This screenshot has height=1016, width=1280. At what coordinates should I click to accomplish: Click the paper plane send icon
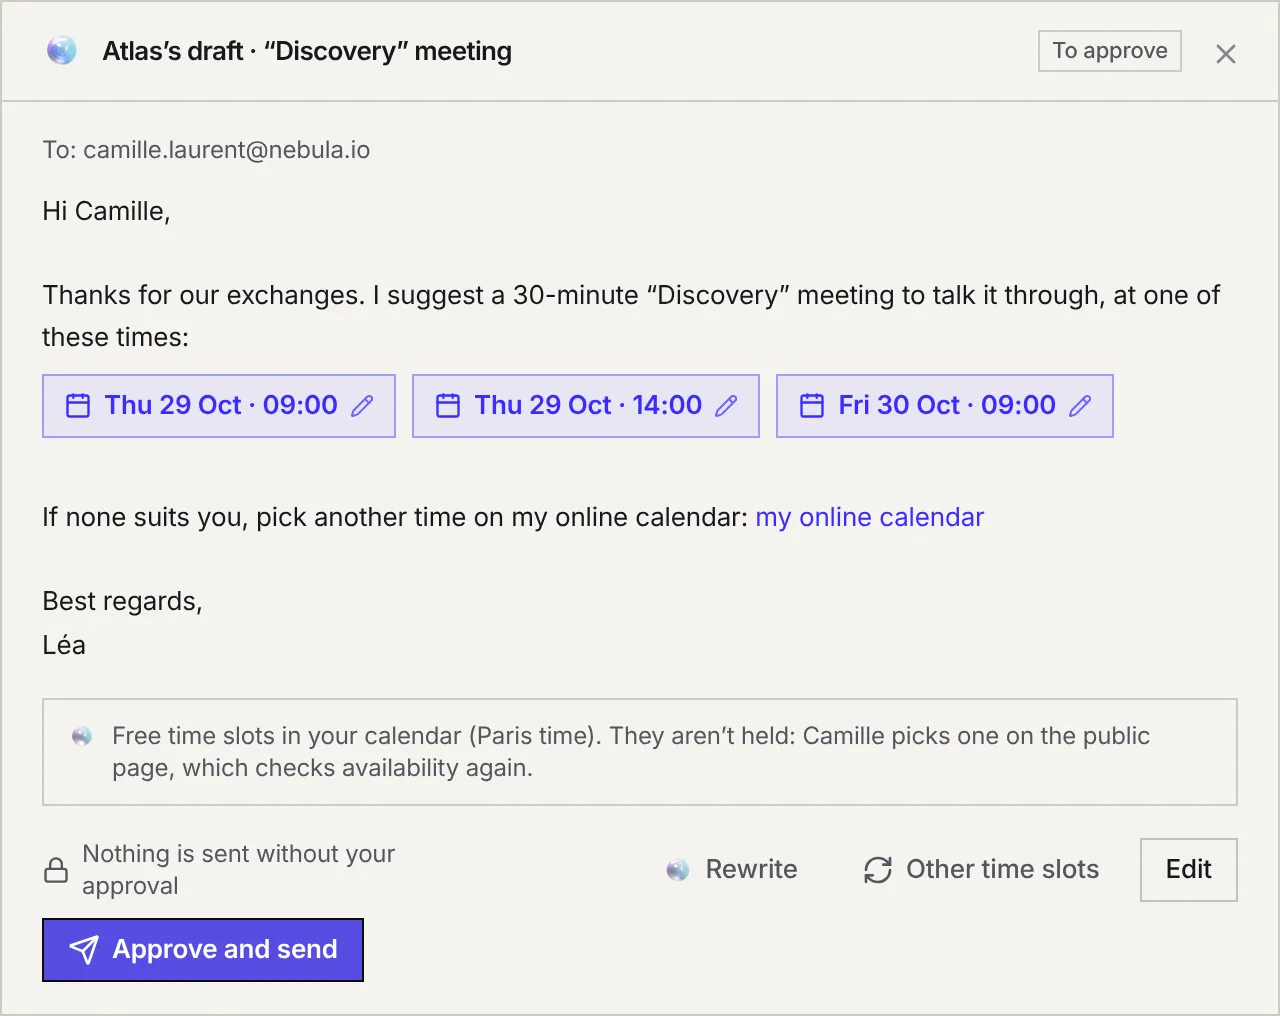(84, 950)
